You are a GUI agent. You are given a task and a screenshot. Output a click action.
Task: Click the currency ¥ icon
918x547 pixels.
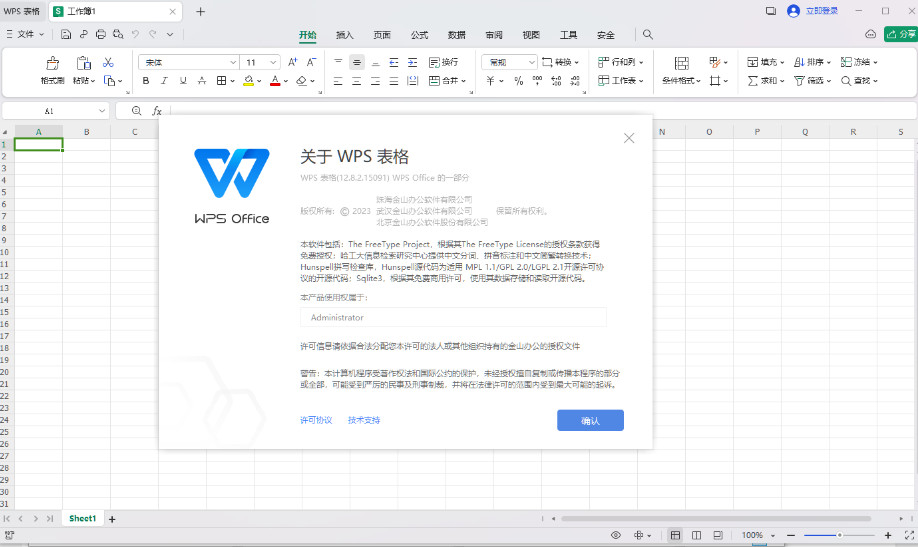(491, 81)
